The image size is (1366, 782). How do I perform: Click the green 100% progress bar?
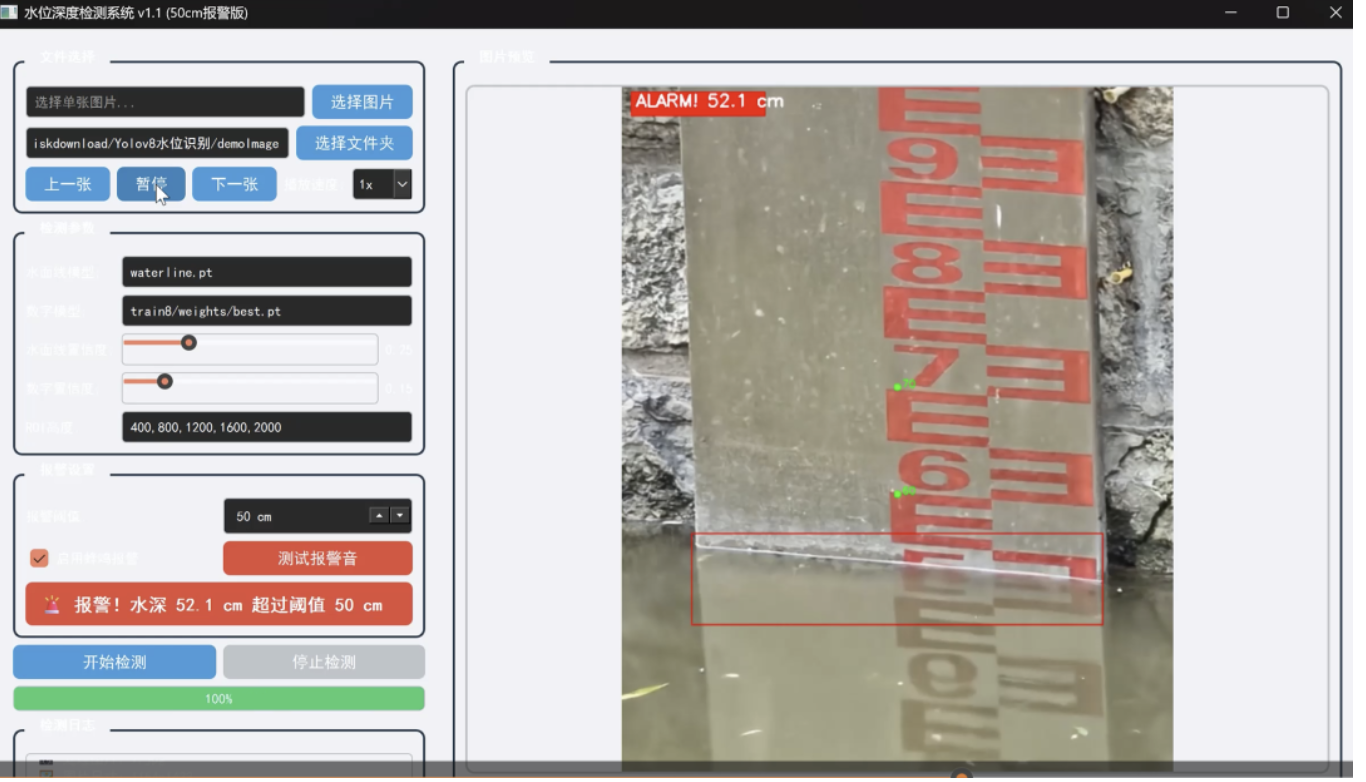point(219,699)
